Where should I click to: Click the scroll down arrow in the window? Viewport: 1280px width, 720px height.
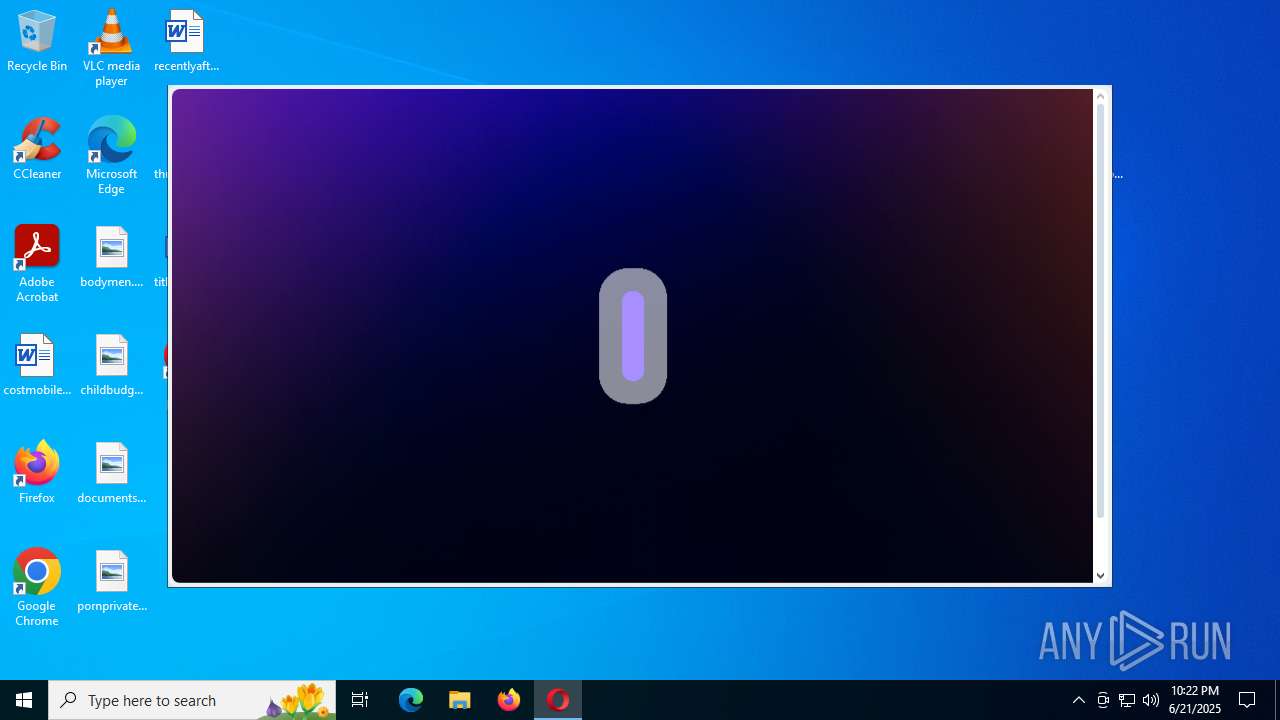tap(1100, 576)
